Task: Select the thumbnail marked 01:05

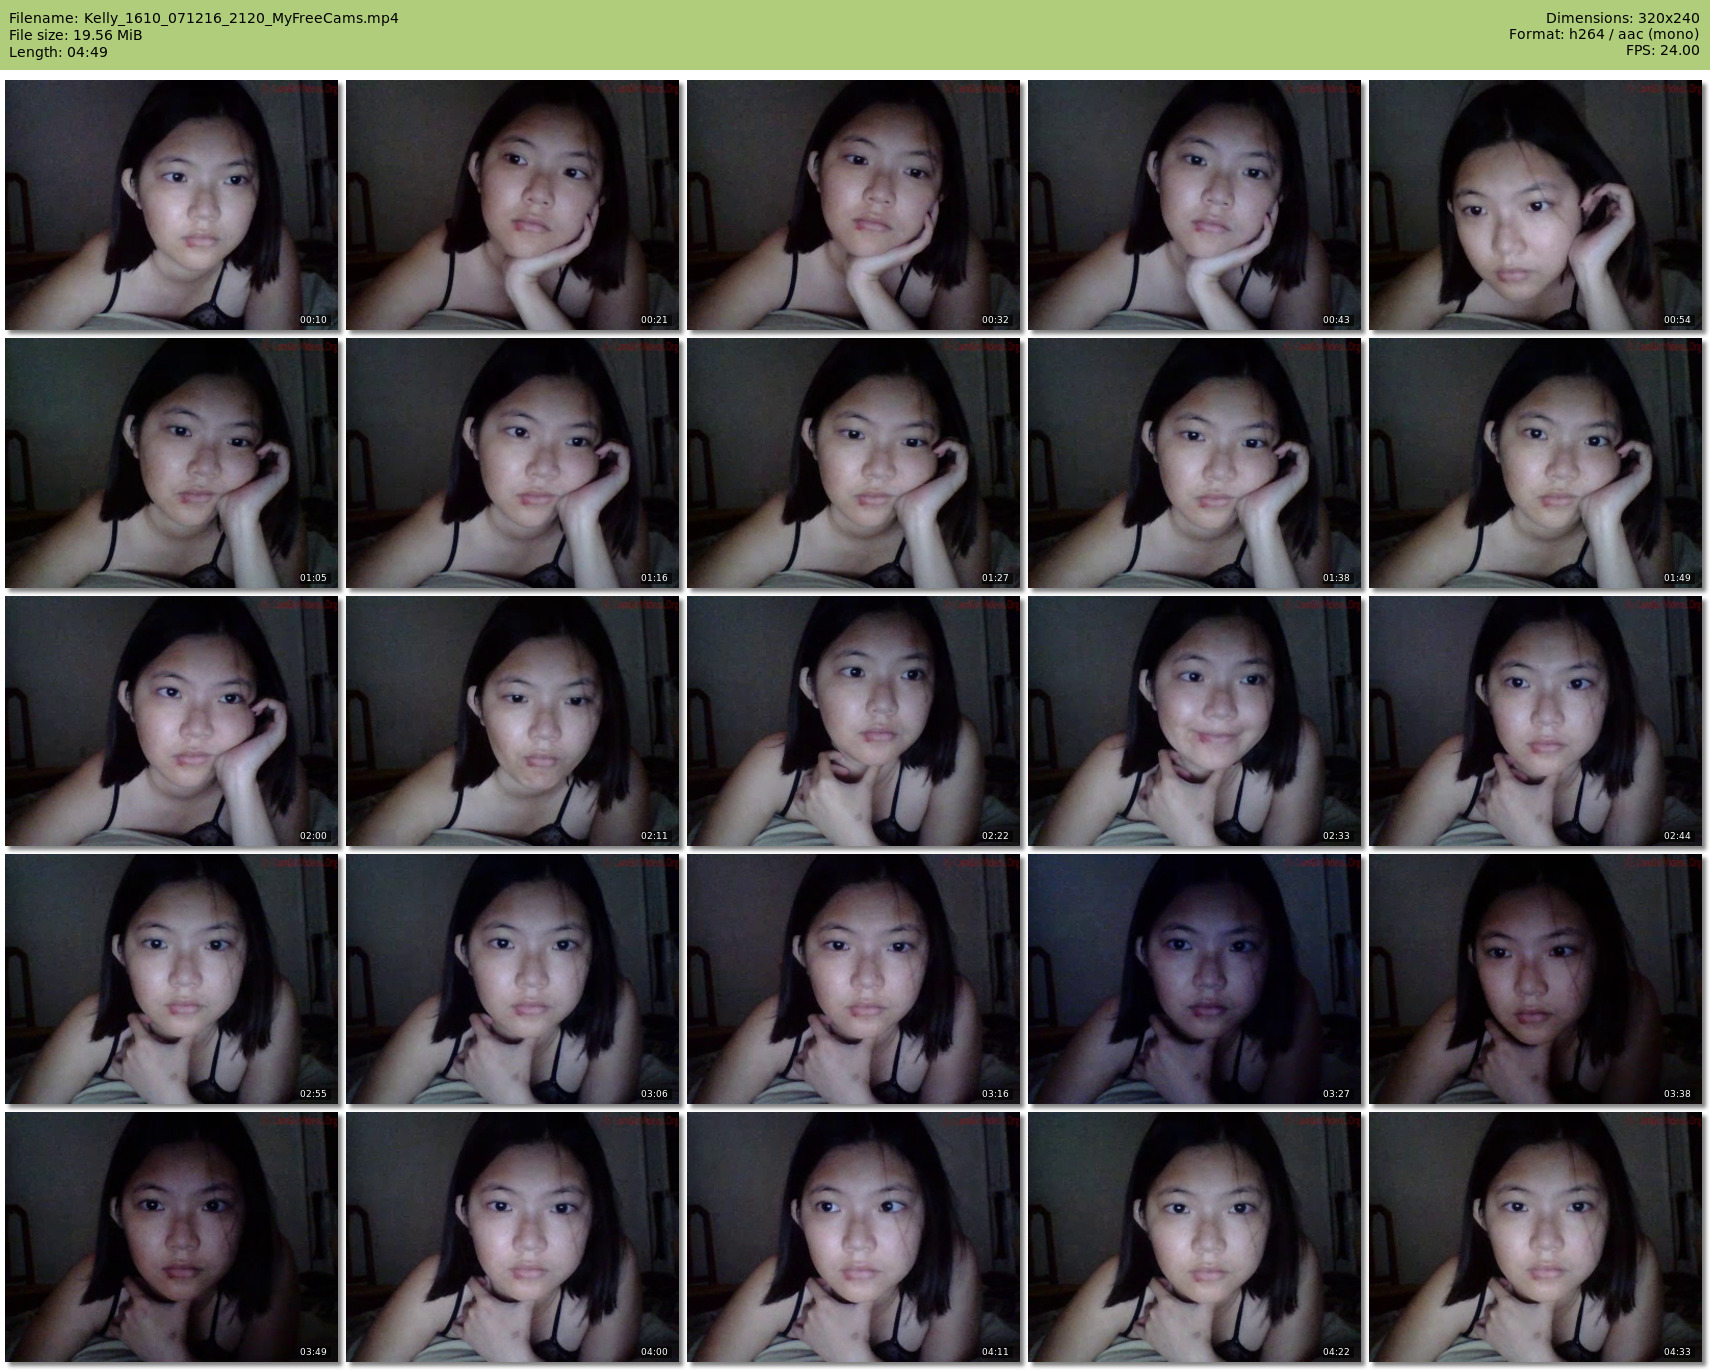Action: click(x=172, y=463)
